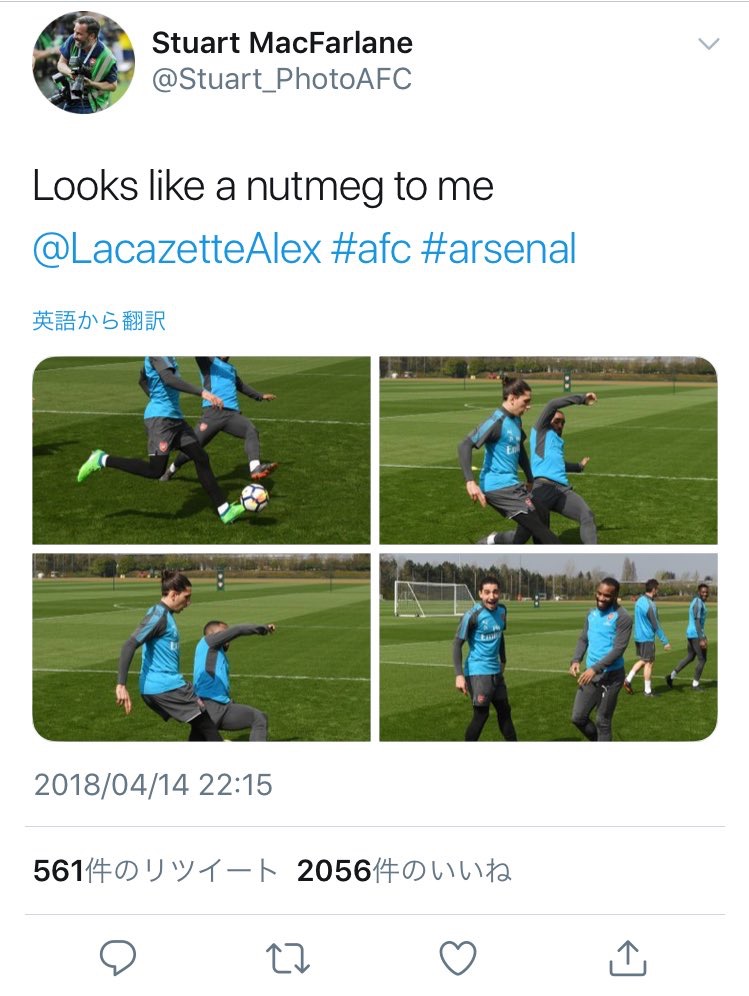Tap the retweet arrows icon
This screenshot has height=996, width=749.
coord(288,958)
